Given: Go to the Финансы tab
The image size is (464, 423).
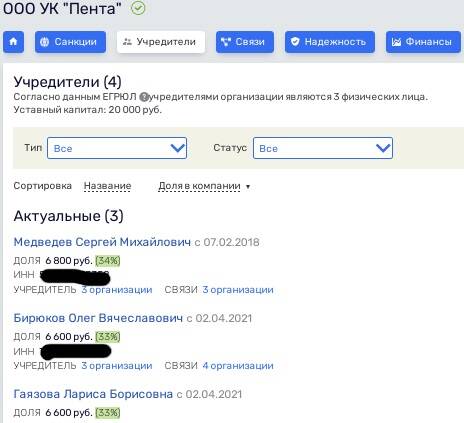Looking at the screenshot, I should [423, 42].
